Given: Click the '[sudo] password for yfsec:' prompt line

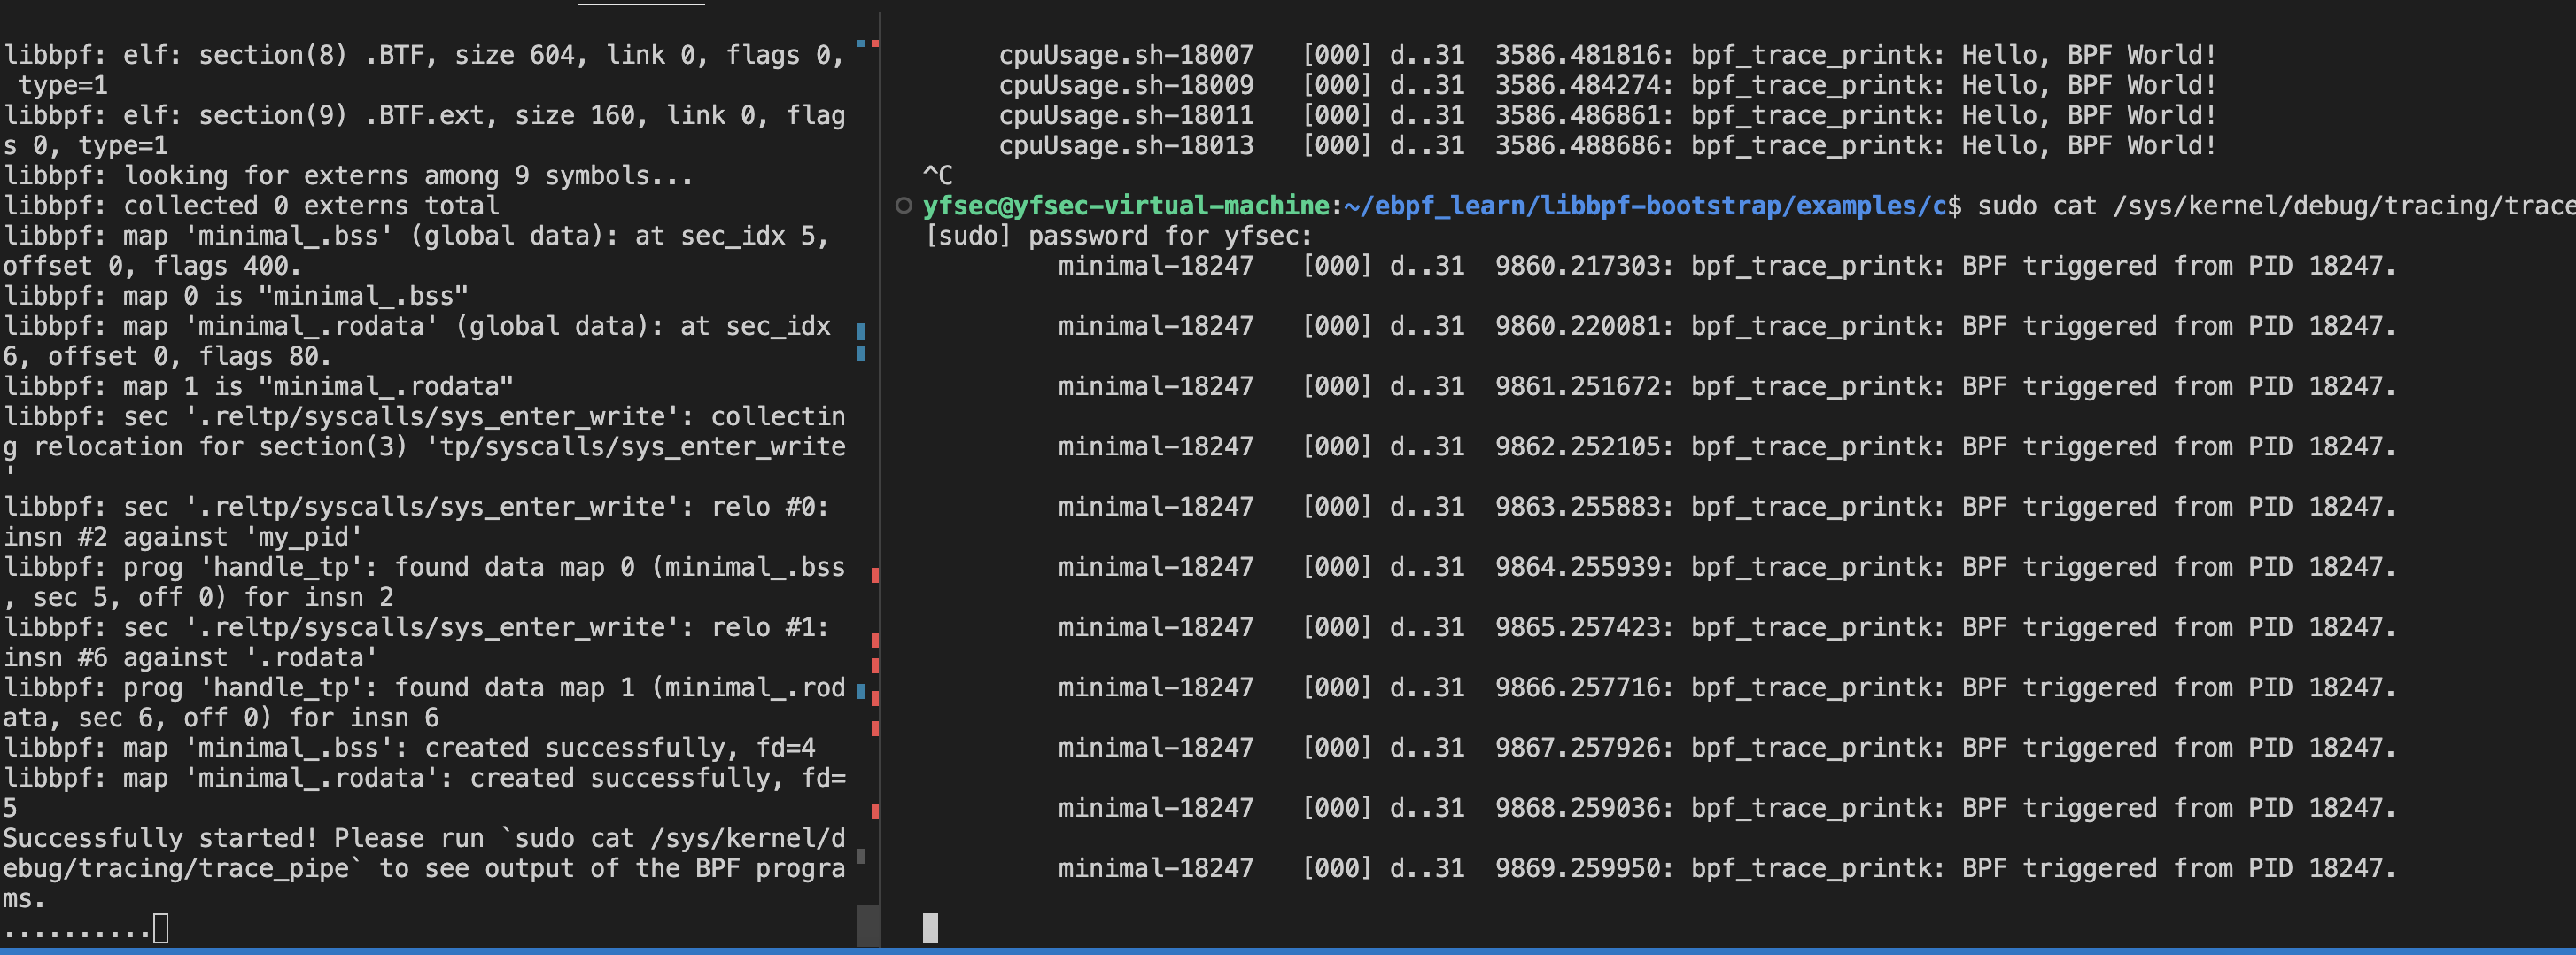Looking at the screenshot, I should [x=1118, y=236].
